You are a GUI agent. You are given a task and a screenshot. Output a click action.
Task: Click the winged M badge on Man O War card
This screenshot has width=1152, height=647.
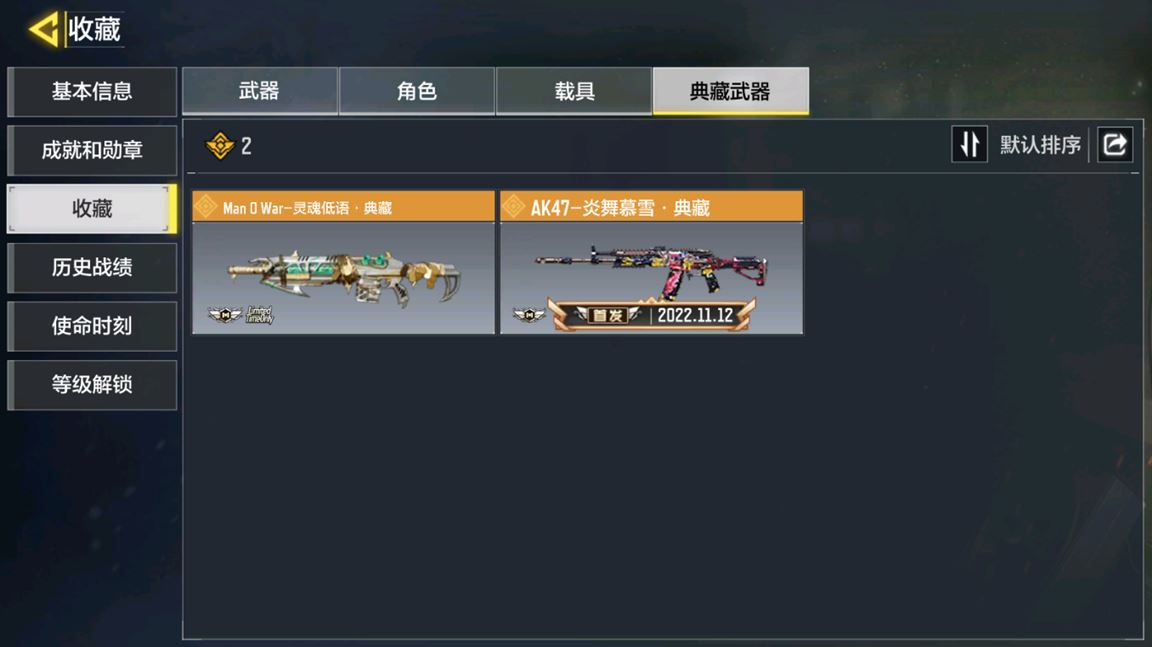pyautogui.click(x=225, y=315)
